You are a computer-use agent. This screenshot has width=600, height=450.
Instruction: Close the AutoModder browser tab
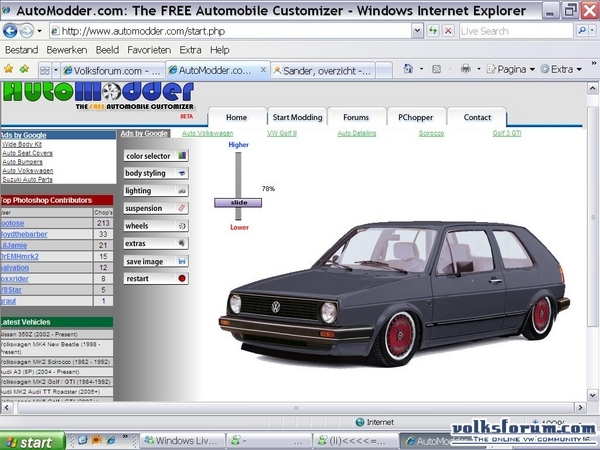263,70
